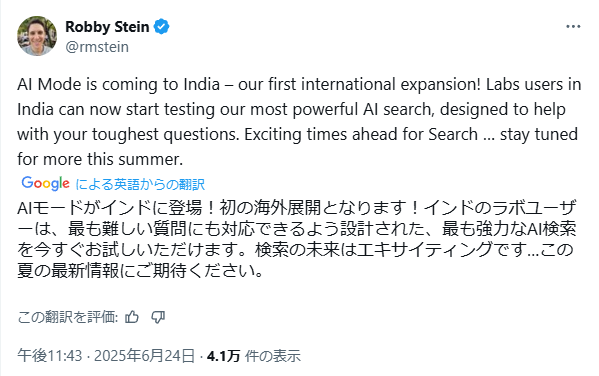Click the 午後11:43 post timestamp
This screenshot has height=376, width=599.
click(50, 356)
